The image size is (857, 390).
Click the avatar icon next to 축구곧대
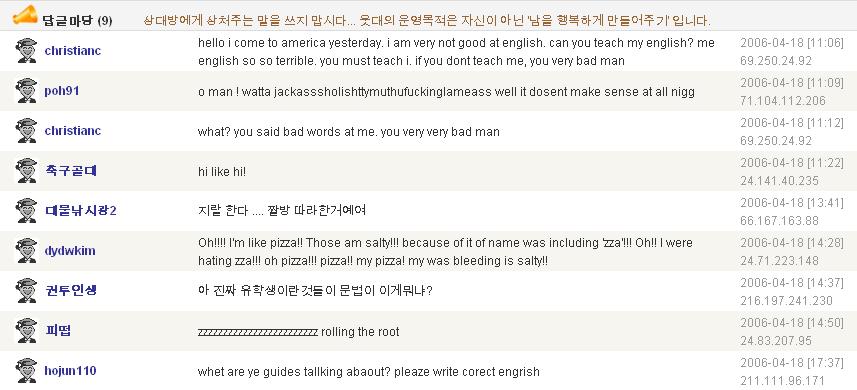point(25,171)
